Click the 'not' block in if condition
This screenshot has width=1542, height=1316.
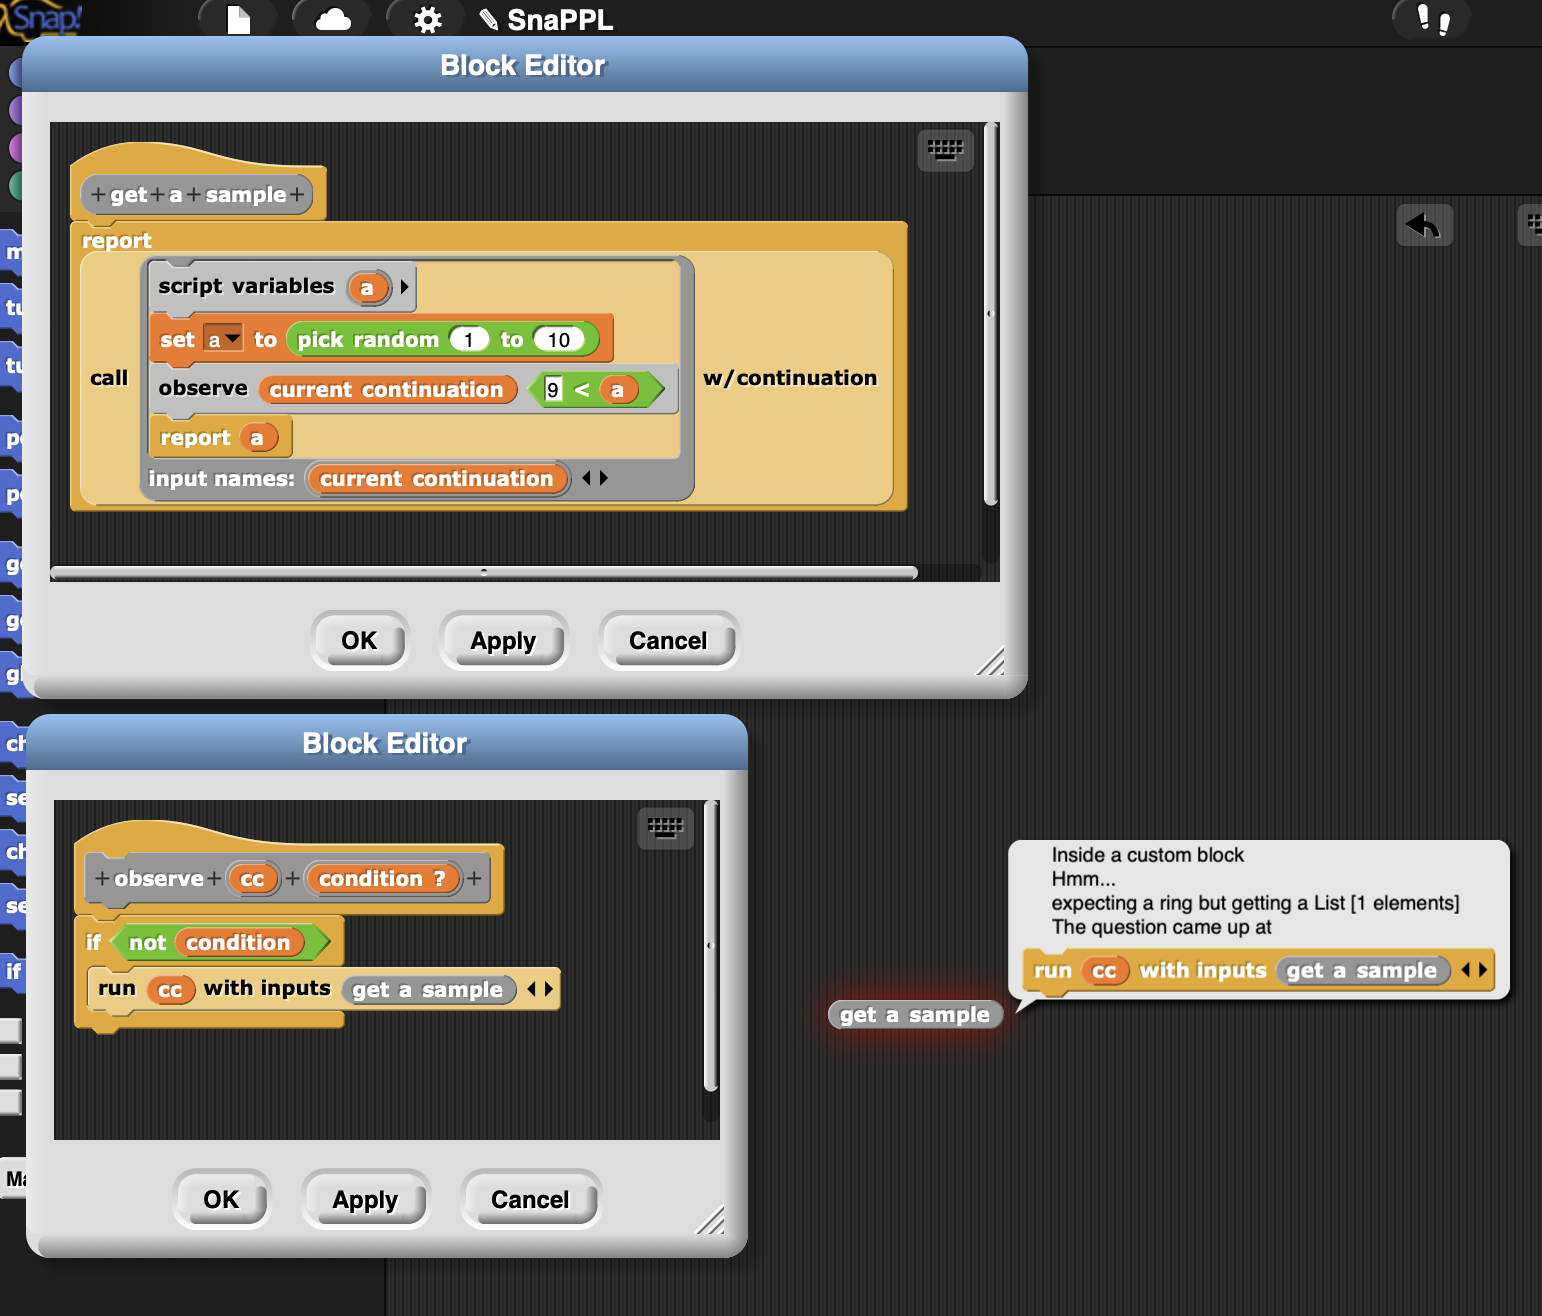pos(147,943)
